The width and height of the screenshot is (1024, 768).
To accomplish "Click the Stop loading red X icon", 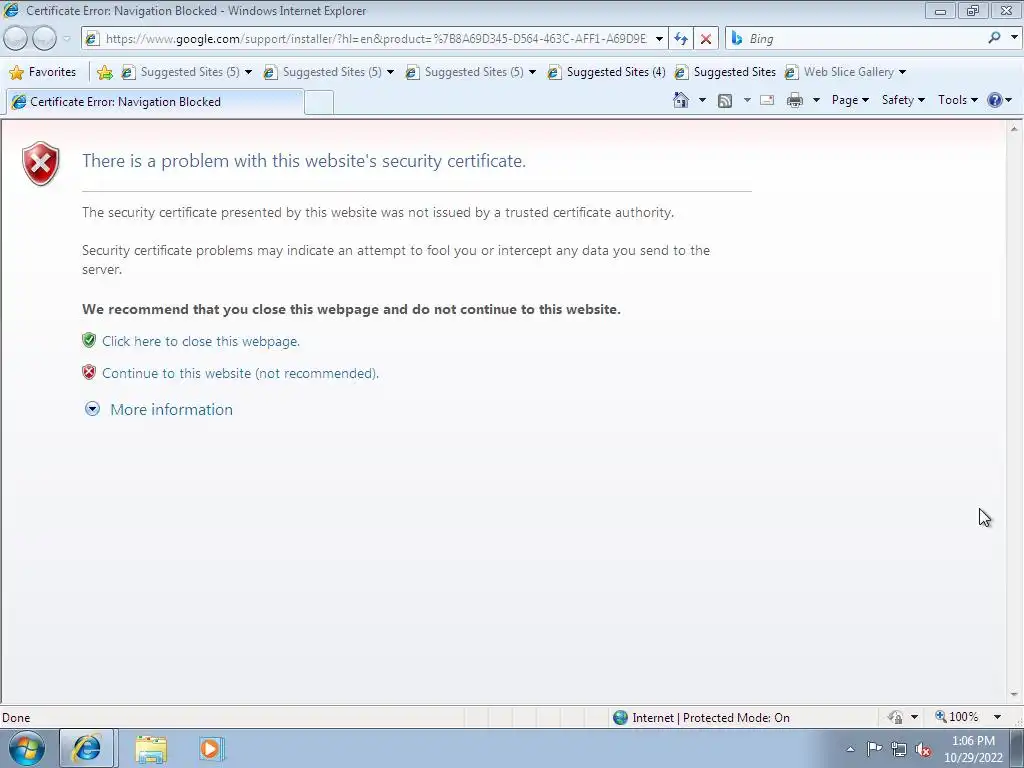I will [x=706, y=39].
